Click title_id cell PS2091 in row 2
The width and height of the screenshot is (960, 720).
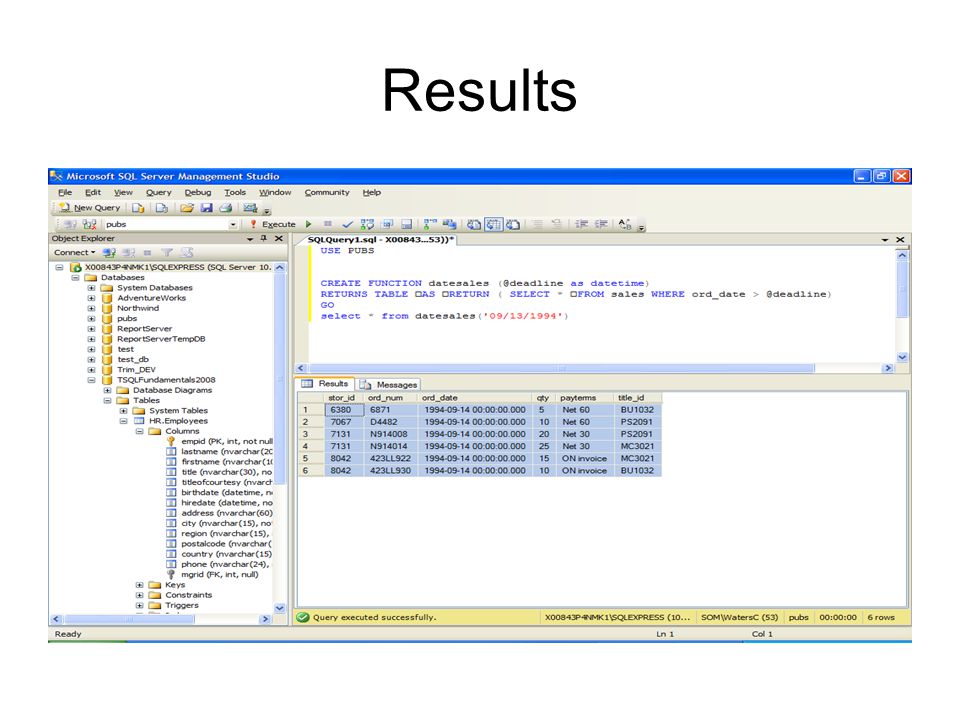click(637, 422)
